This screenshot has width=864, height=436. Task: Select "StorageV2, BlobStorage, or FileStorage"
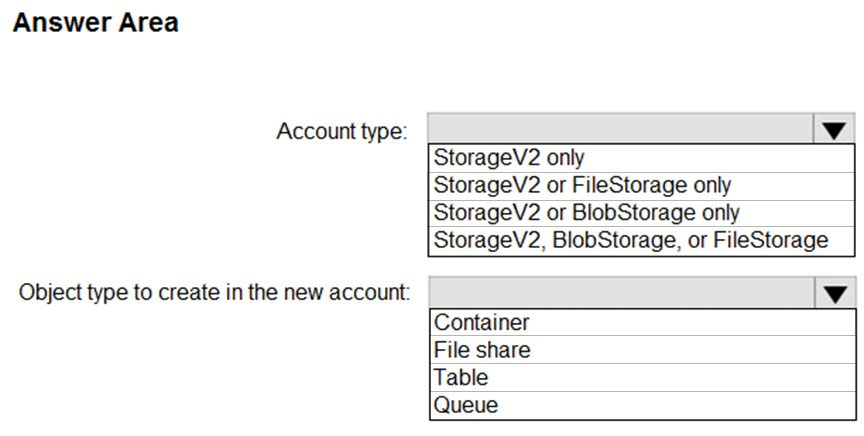click(x=630, y=239)
